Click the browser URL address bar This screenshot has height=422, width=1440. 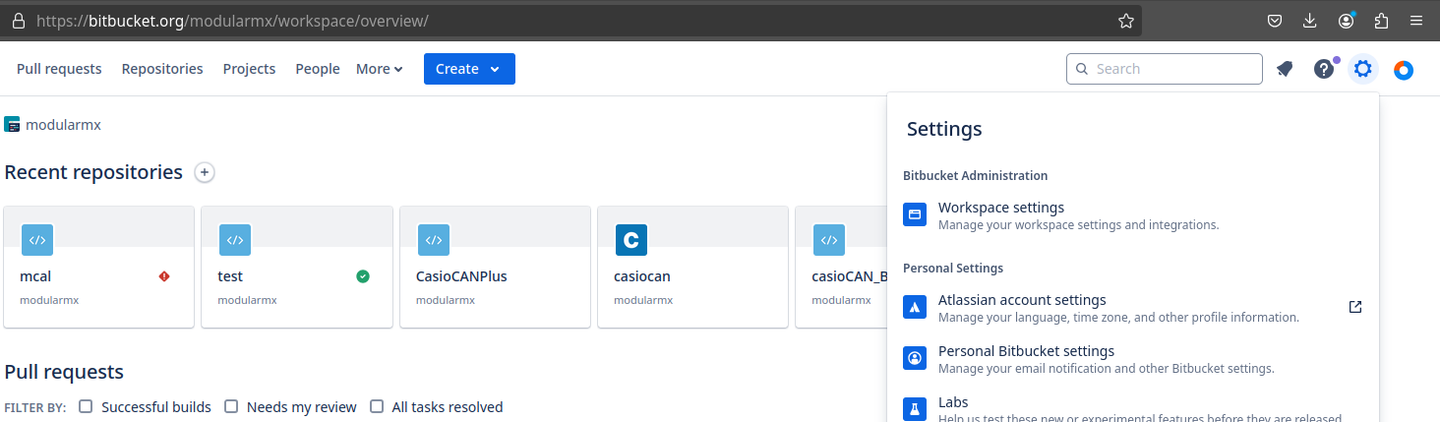(x=572, y=21)
